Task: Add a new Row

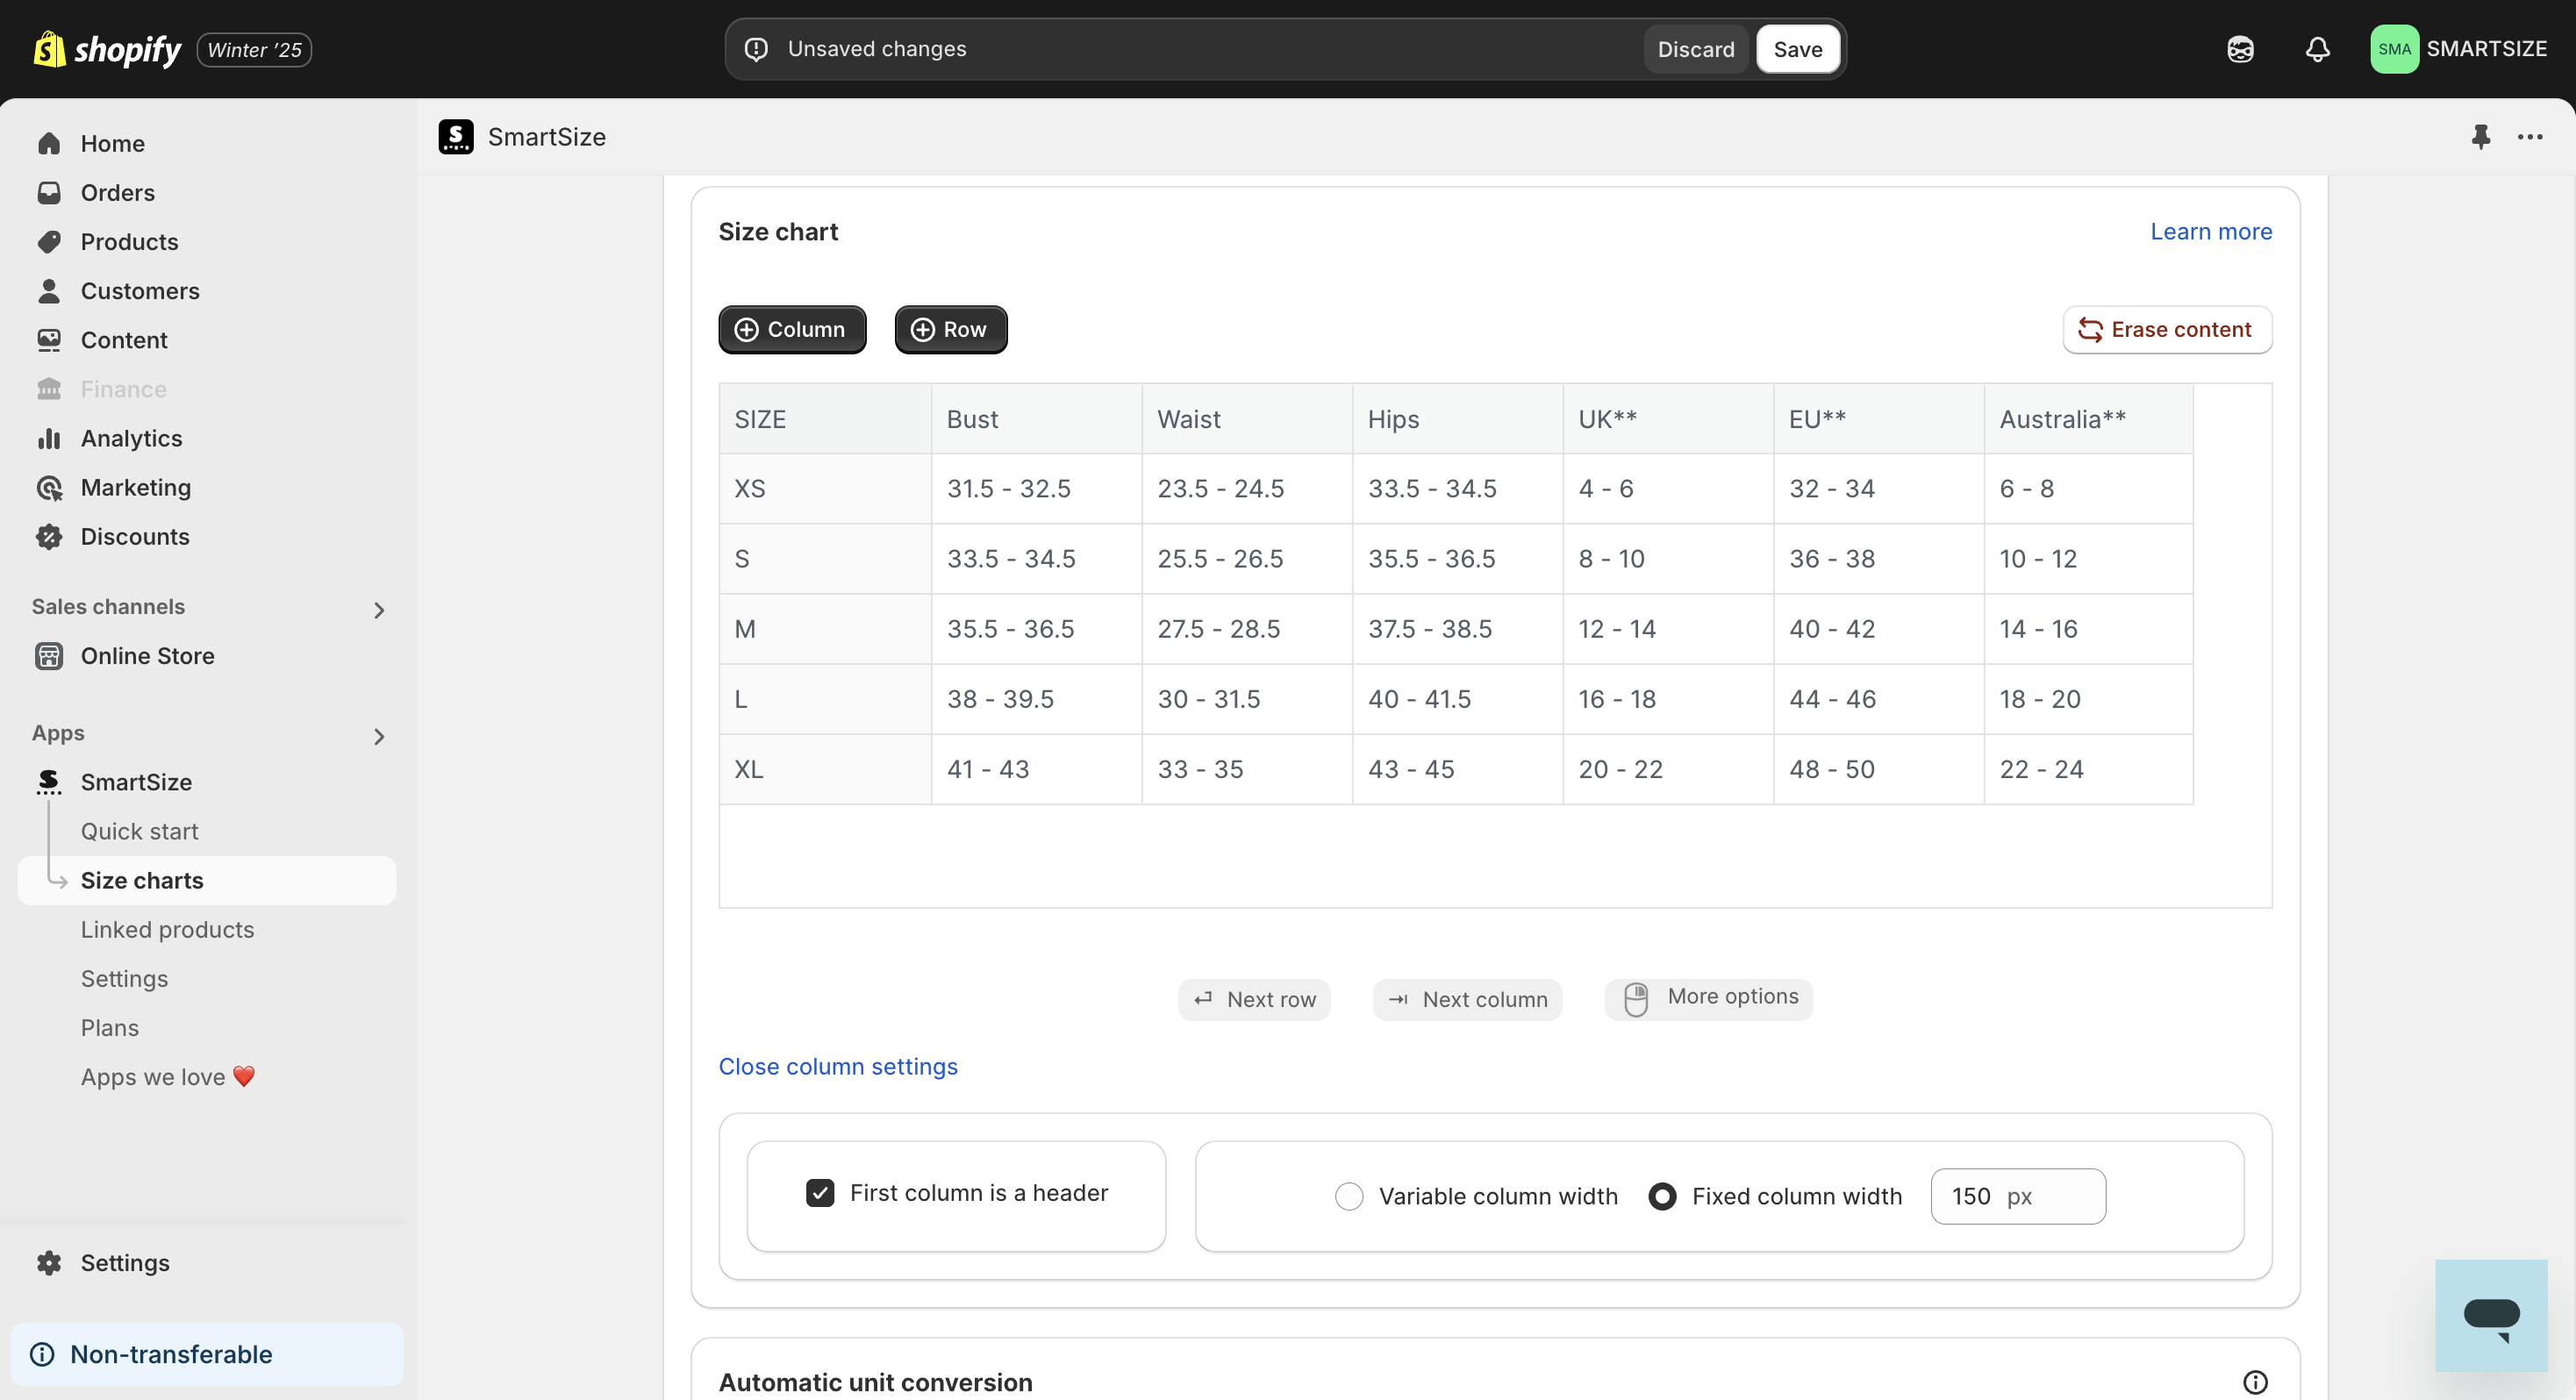Action: 951,329
